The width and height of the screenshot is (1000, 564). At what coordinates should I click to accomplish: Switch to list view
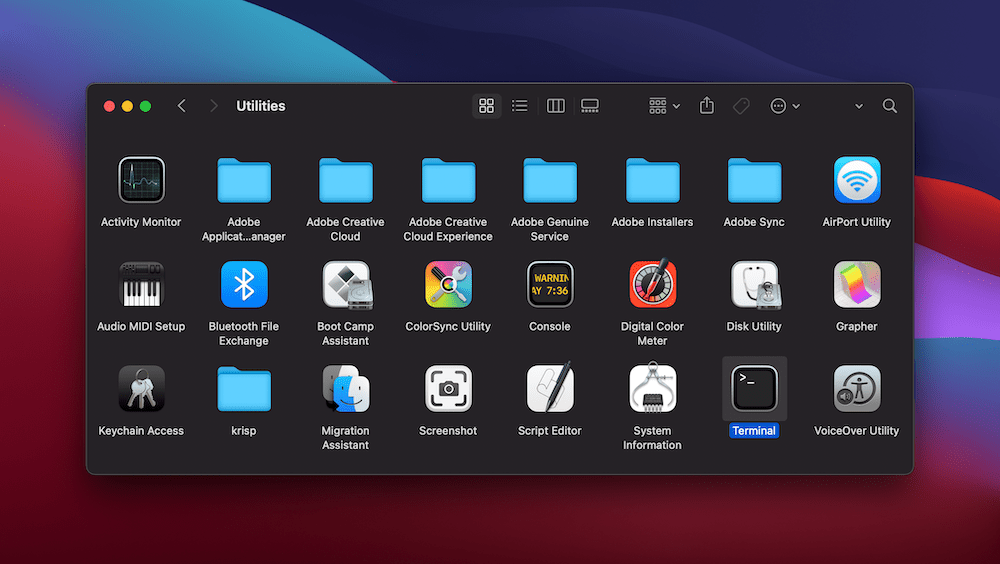click(x=520, y=106)
